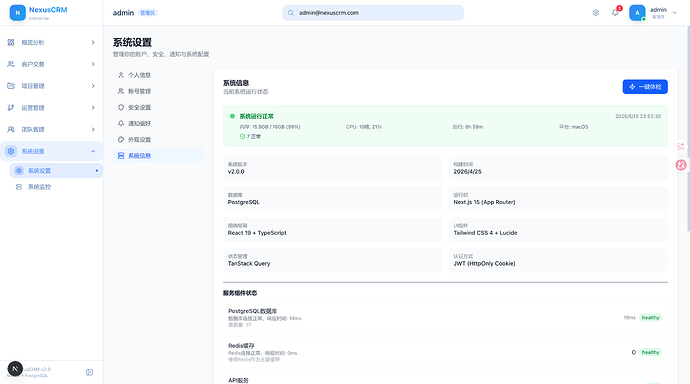Expand the 项目管理 chevron
This screenshot has width=690, height=384.
click(93, 86)
